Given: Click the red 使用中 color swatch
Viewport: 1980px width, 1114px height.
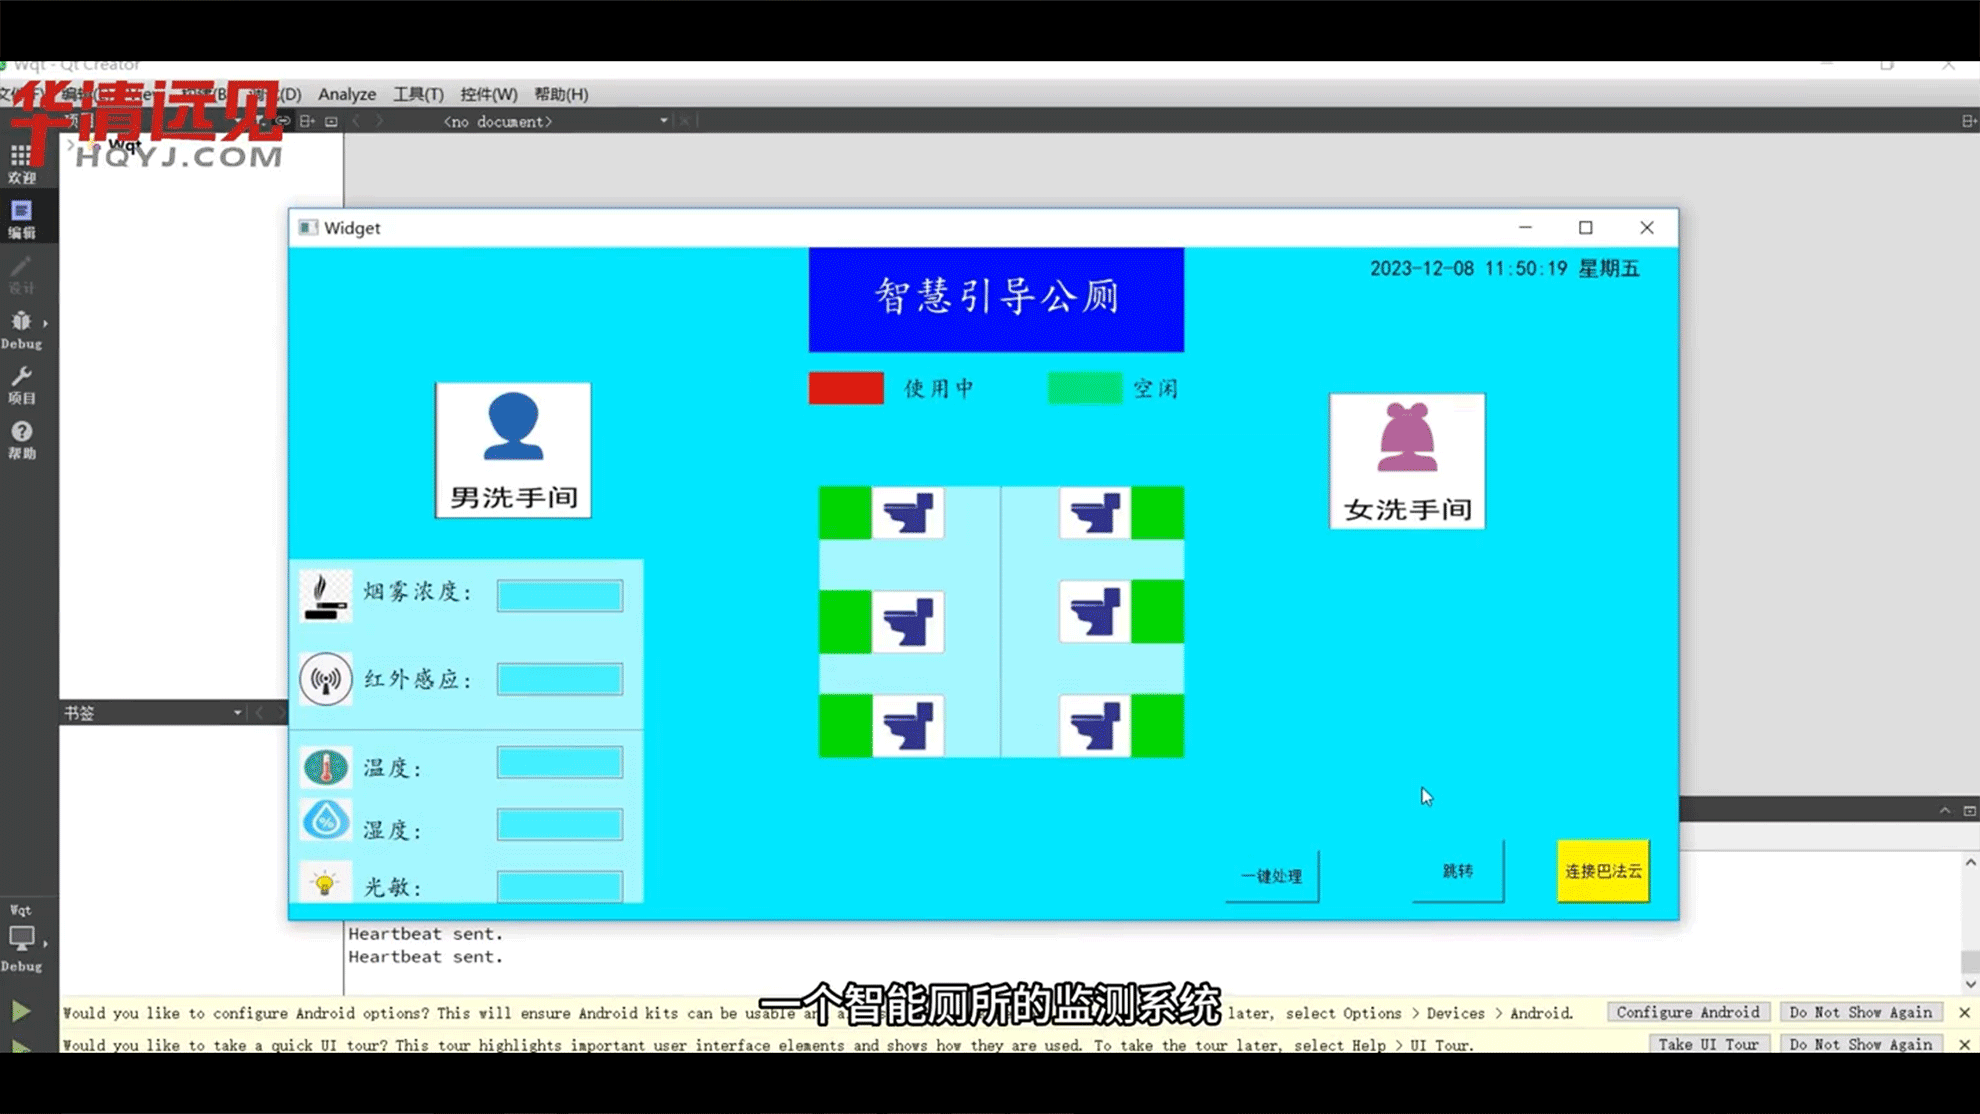Looking at the screenshot, I should pos(846,388).
